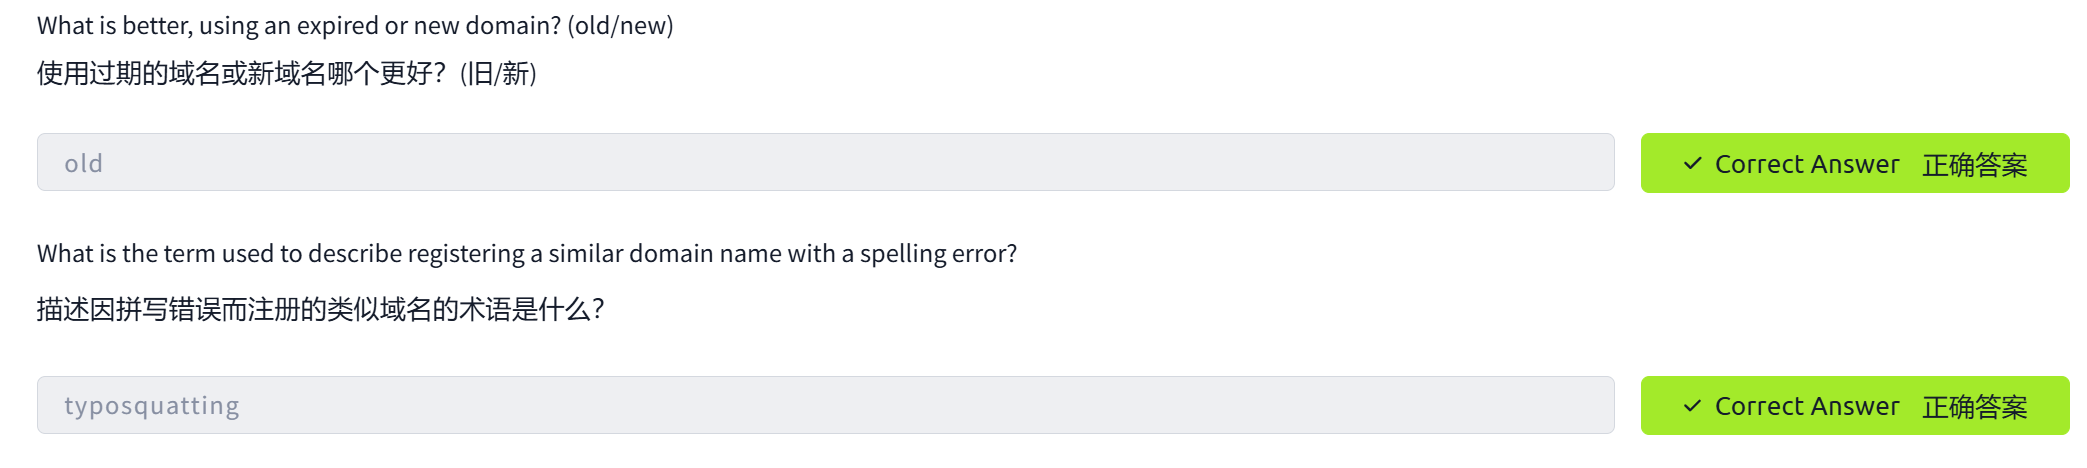Image resolution: width=2087 pixels, height=468 pixels.
Task: Focus the answer field containing "old"
Action: (x=825, y=162)
